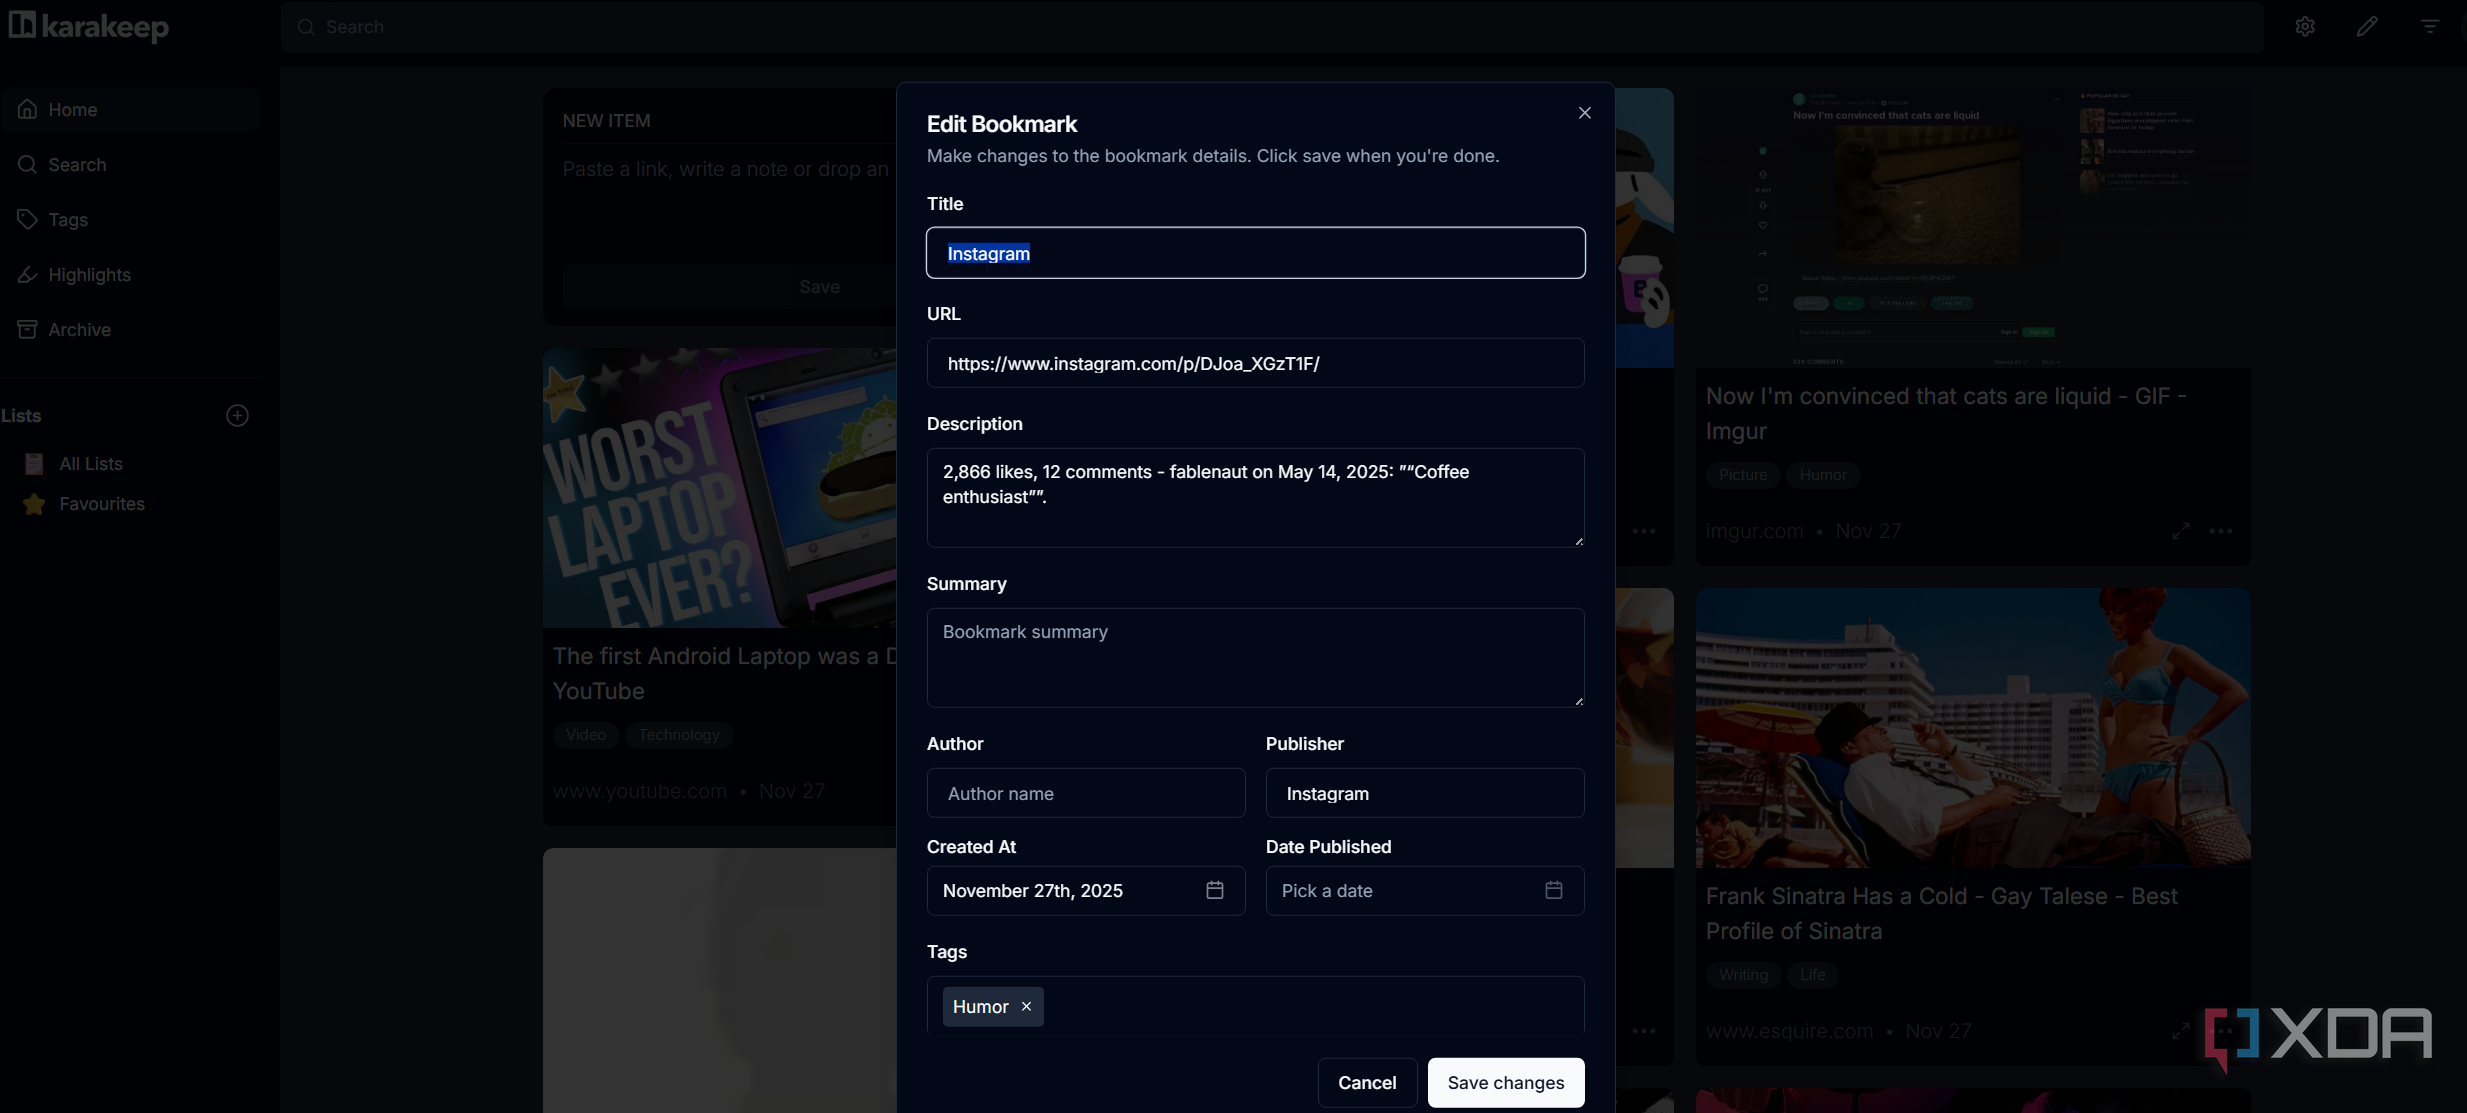Screen dimensions: 2467x1113
Task: Open Frank Sinatra Has a Cold bookmark title
Action: [x=1941, y=913]
